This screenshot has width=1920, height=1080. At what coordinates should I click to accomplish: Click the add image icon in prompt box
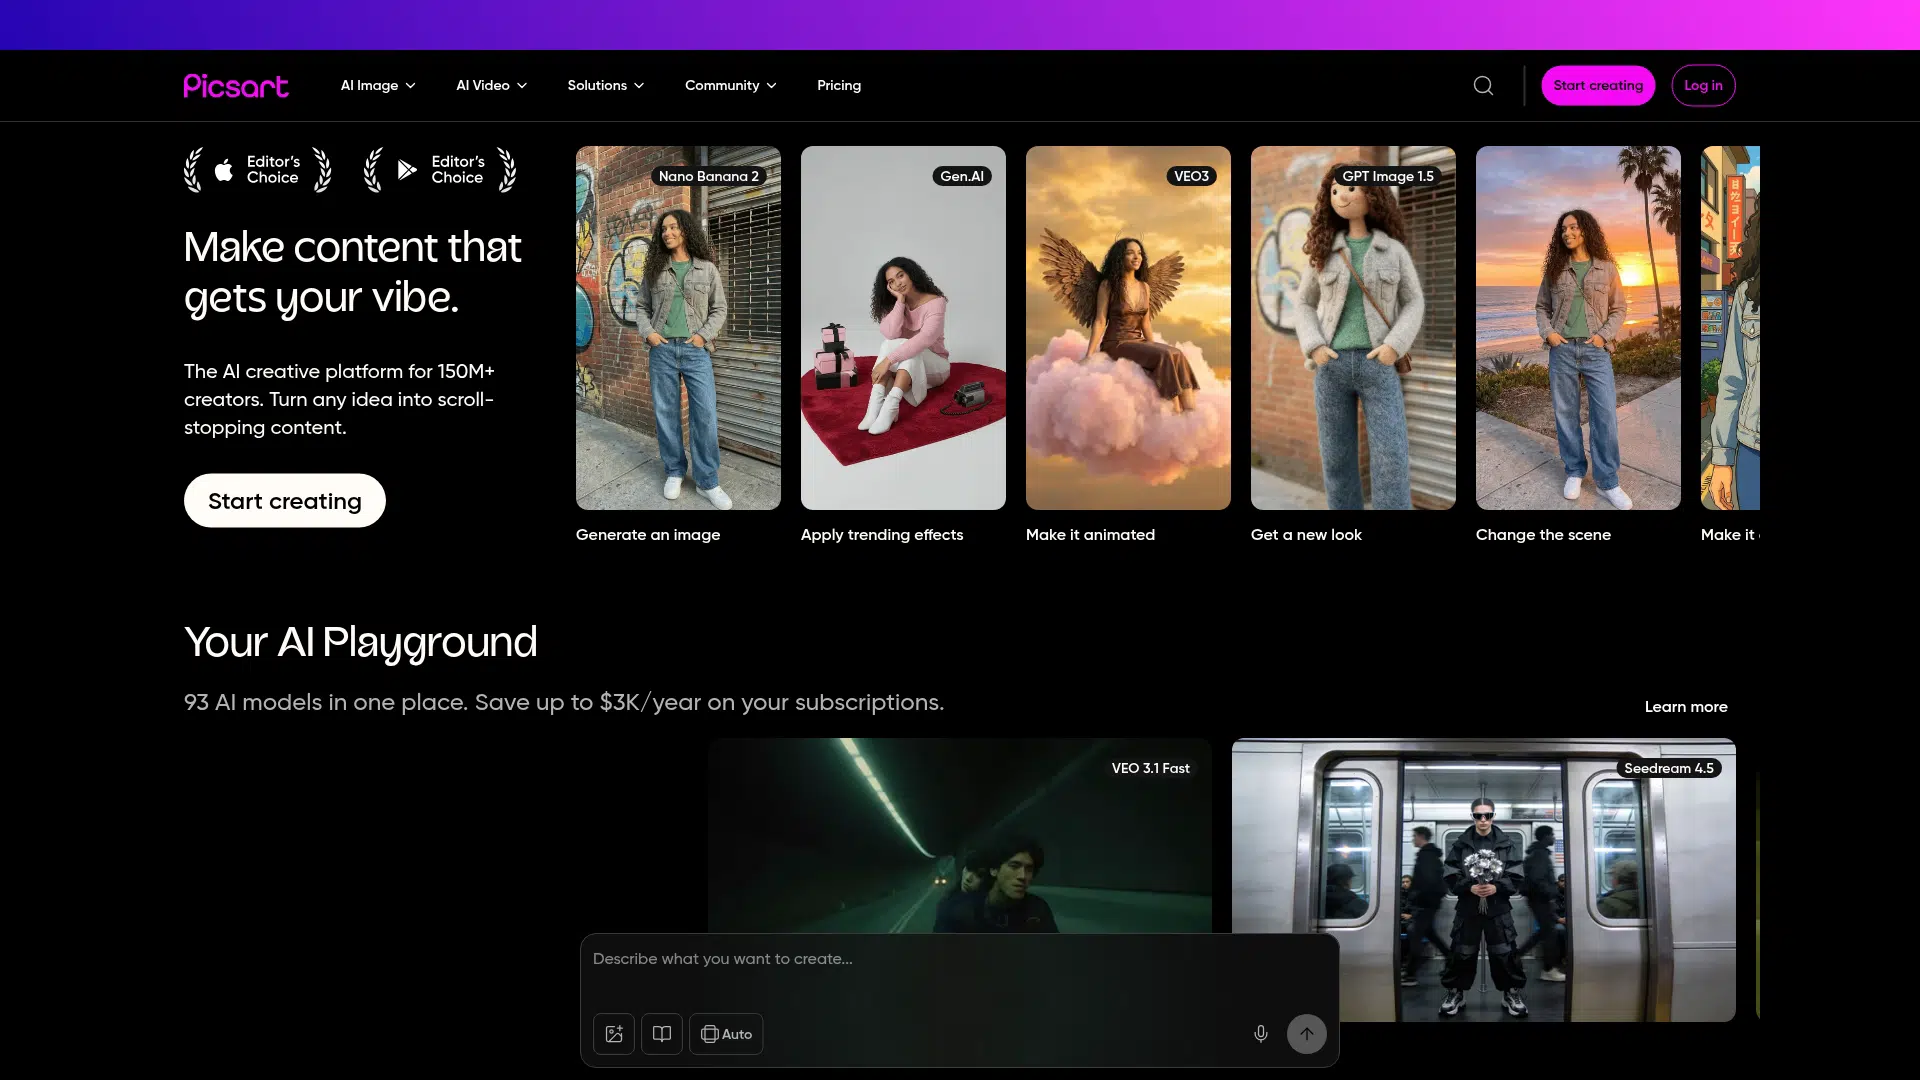coord(614,1034)
